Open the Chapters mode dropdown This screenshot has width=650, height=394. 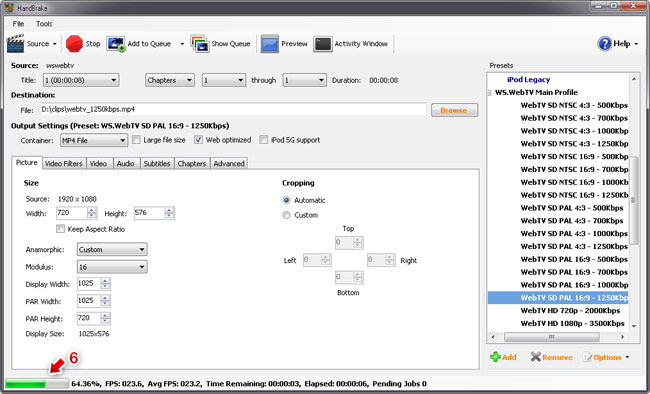pos(170,80)
